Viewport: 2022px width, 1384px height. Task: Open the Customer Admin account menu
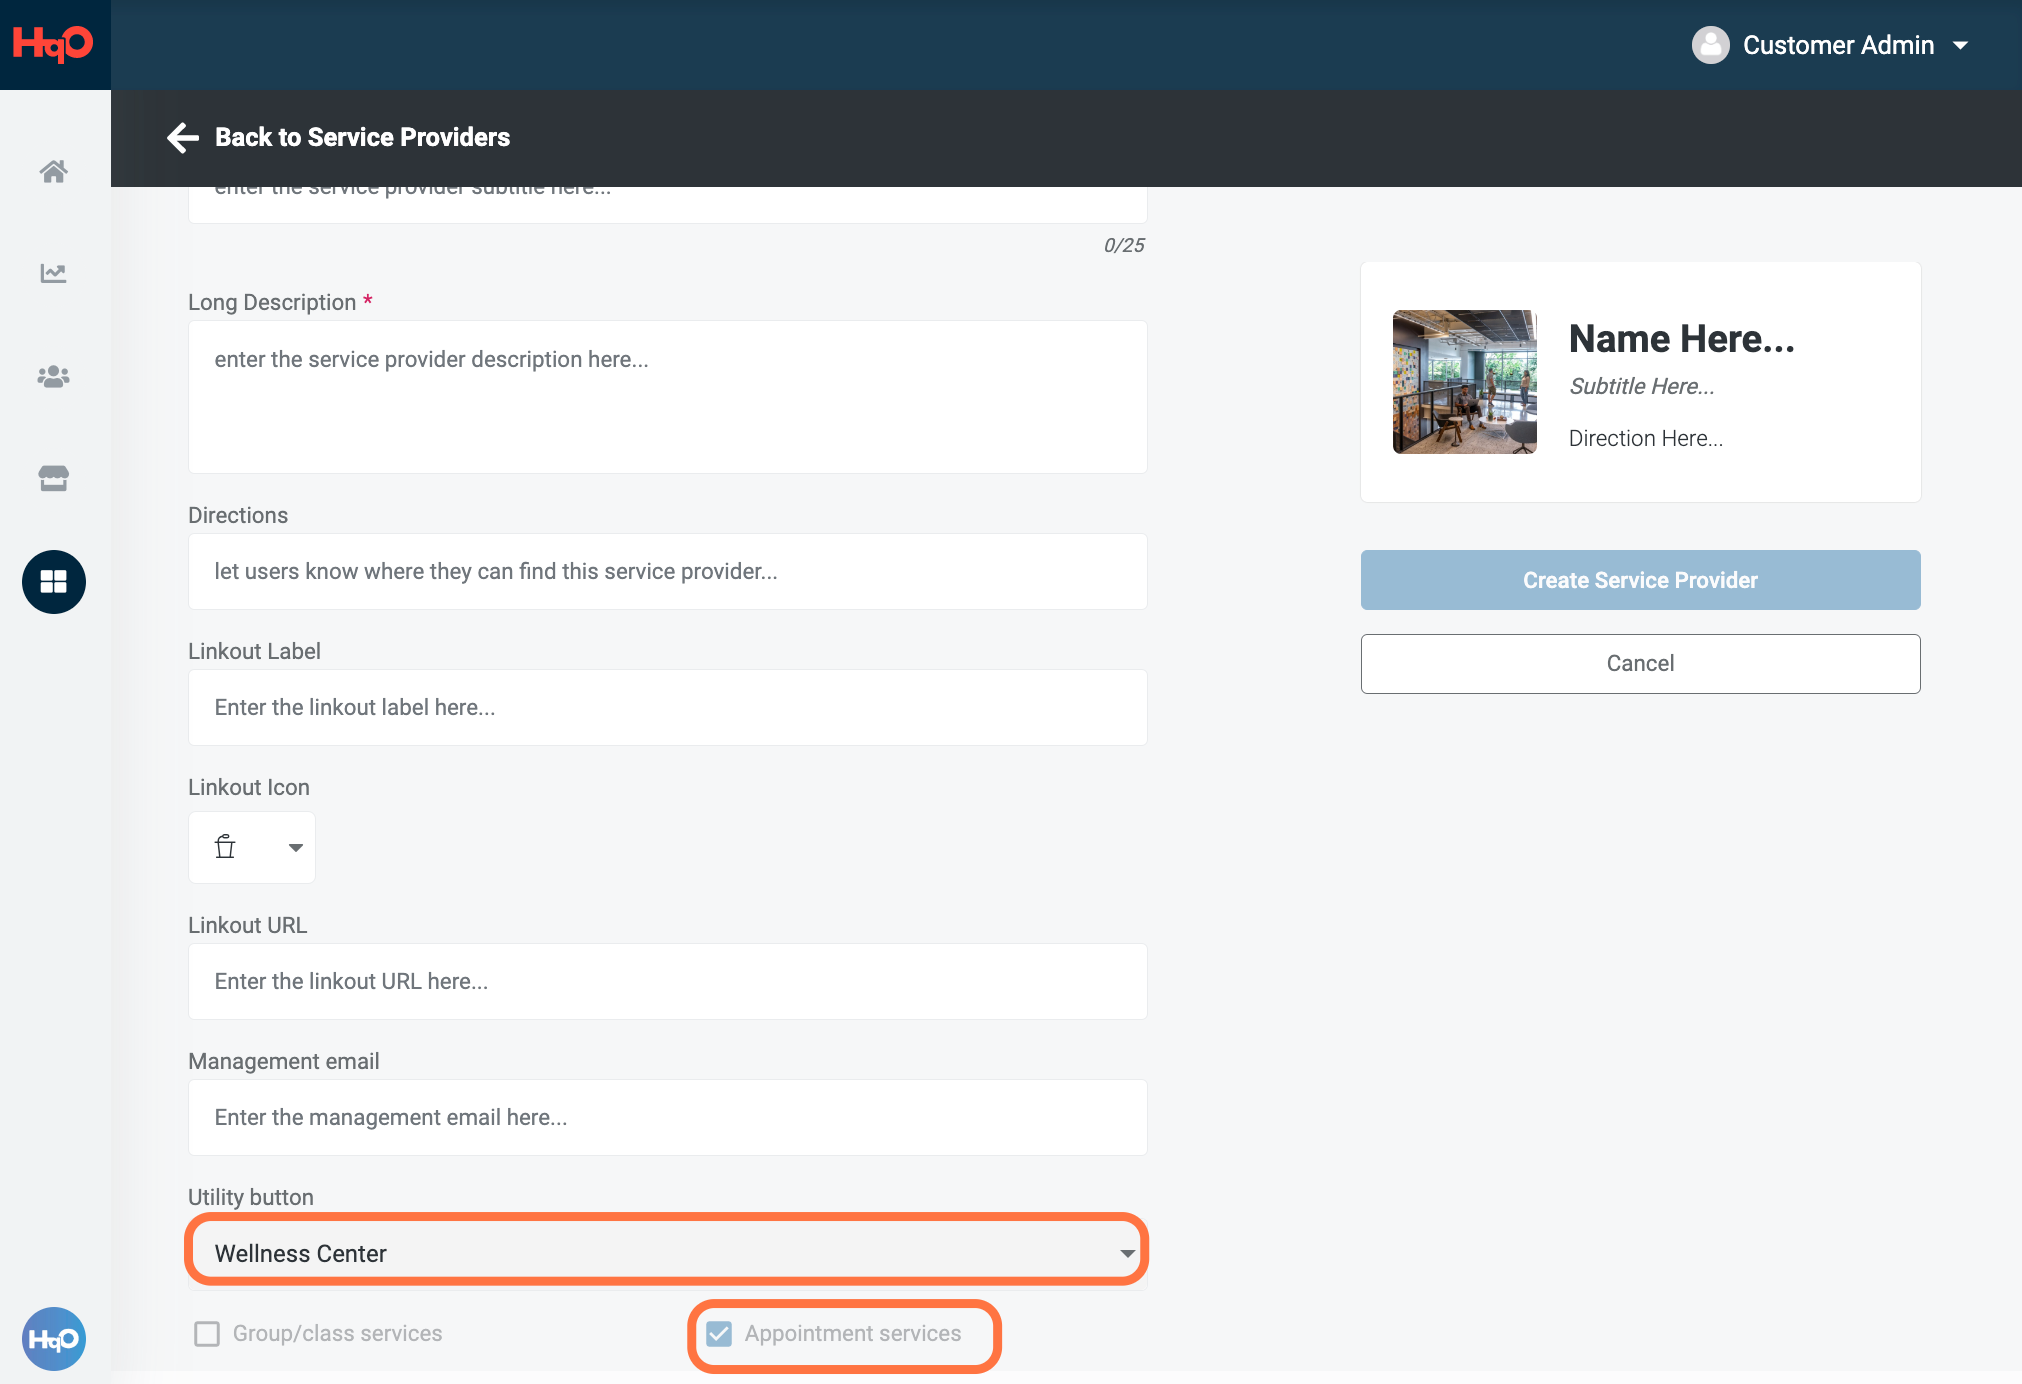(1830, 45)
